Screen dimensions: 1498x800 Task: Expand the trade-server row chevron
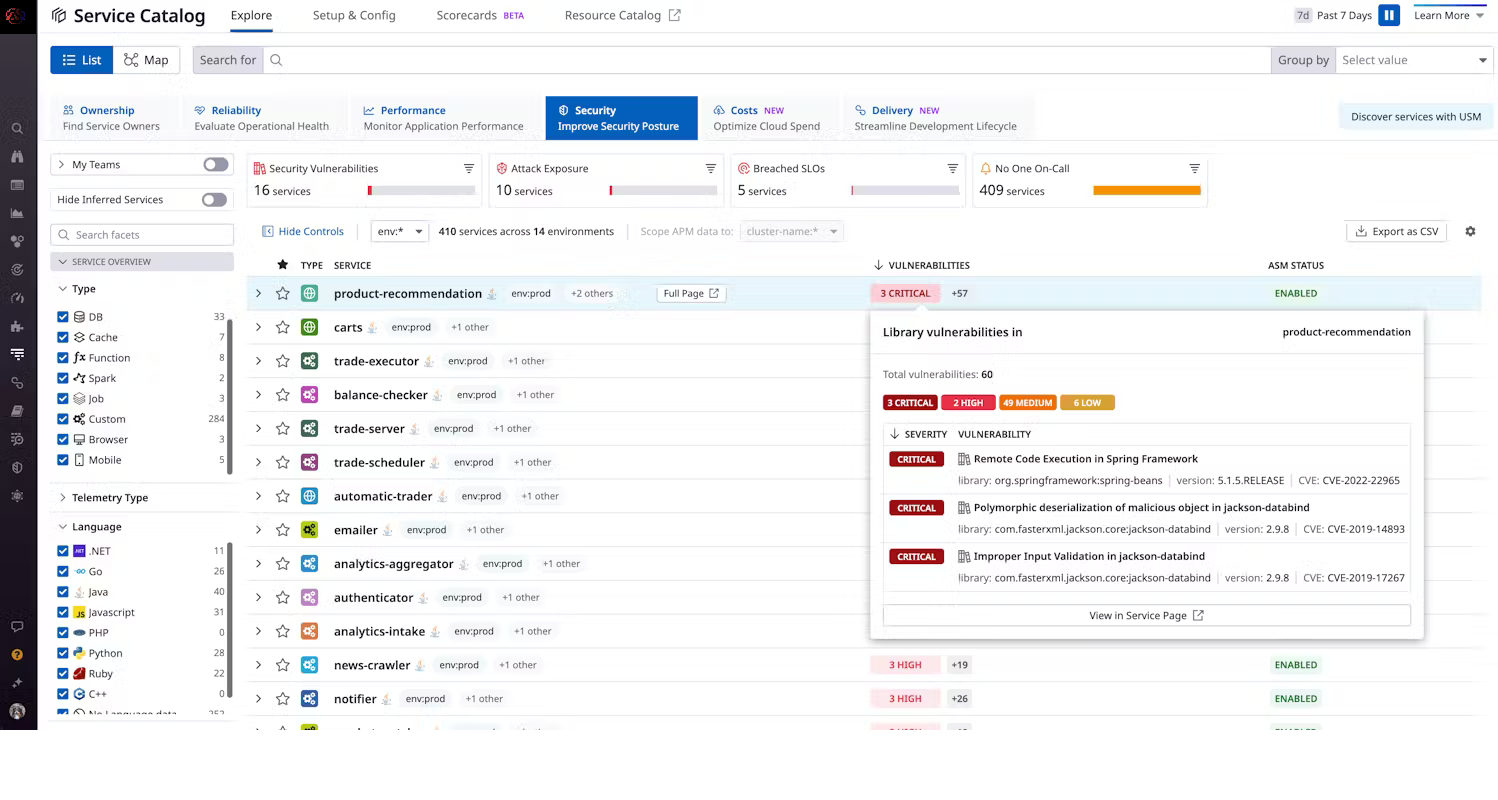(x=258, y=428)
